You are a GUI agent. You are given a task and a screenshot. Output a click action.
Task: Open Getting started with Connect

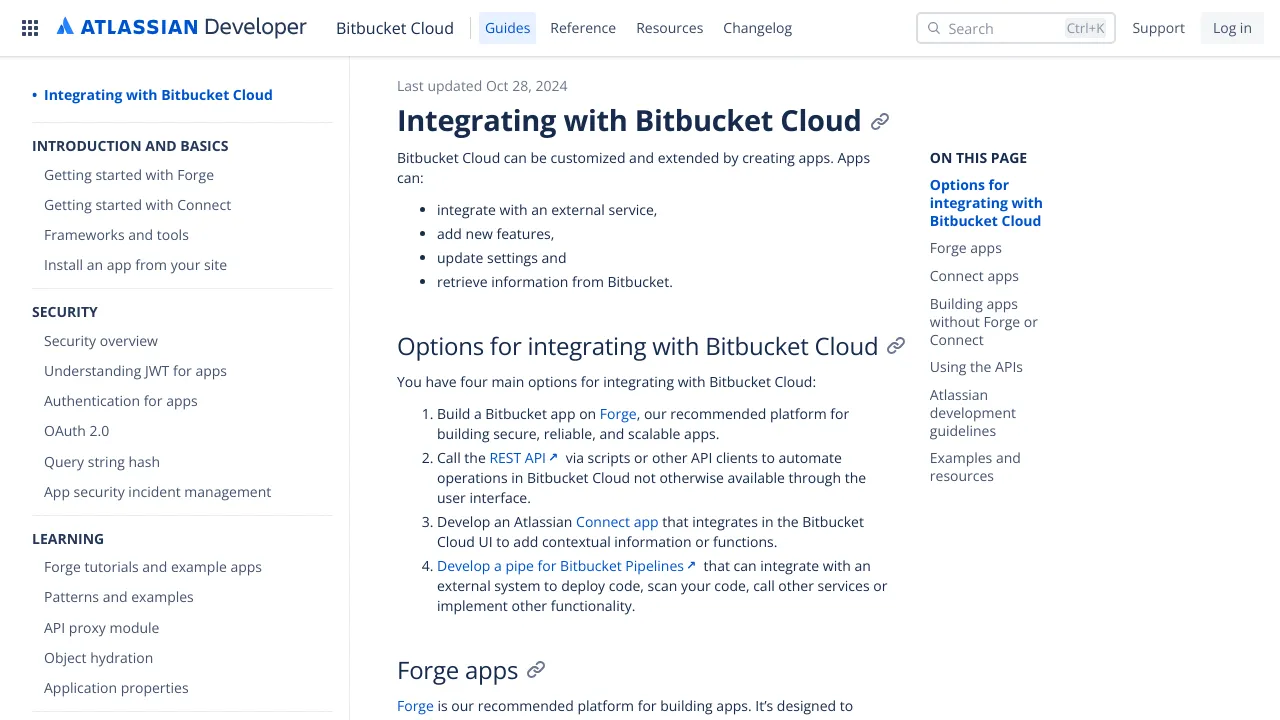click(x=137, y=205)
